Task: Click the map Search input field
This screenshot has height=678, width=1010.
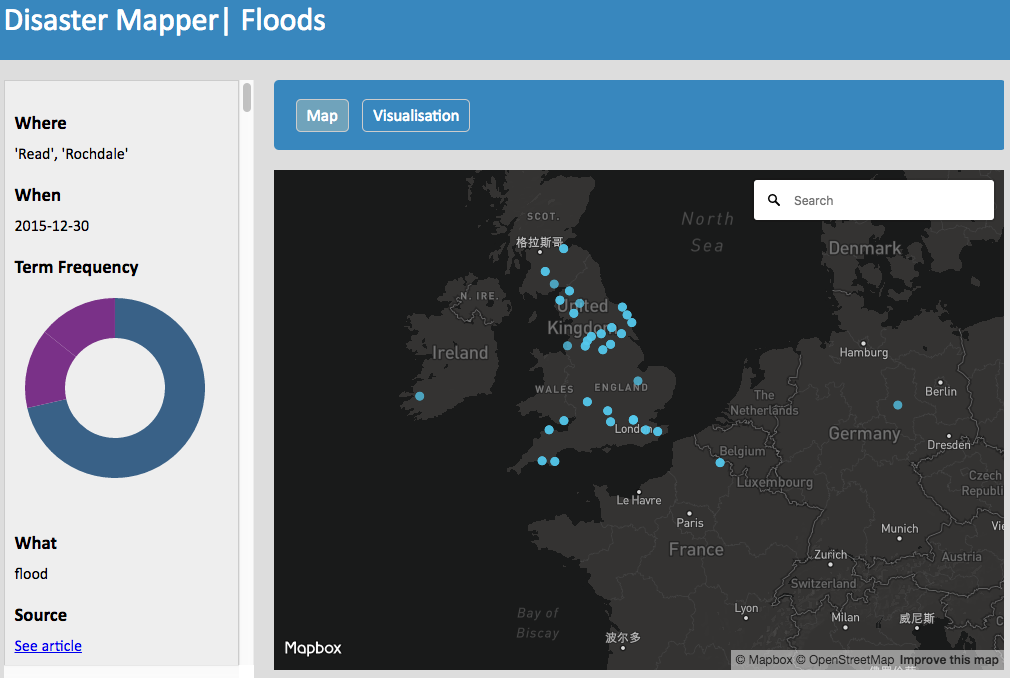Action: tap(885, 201)
